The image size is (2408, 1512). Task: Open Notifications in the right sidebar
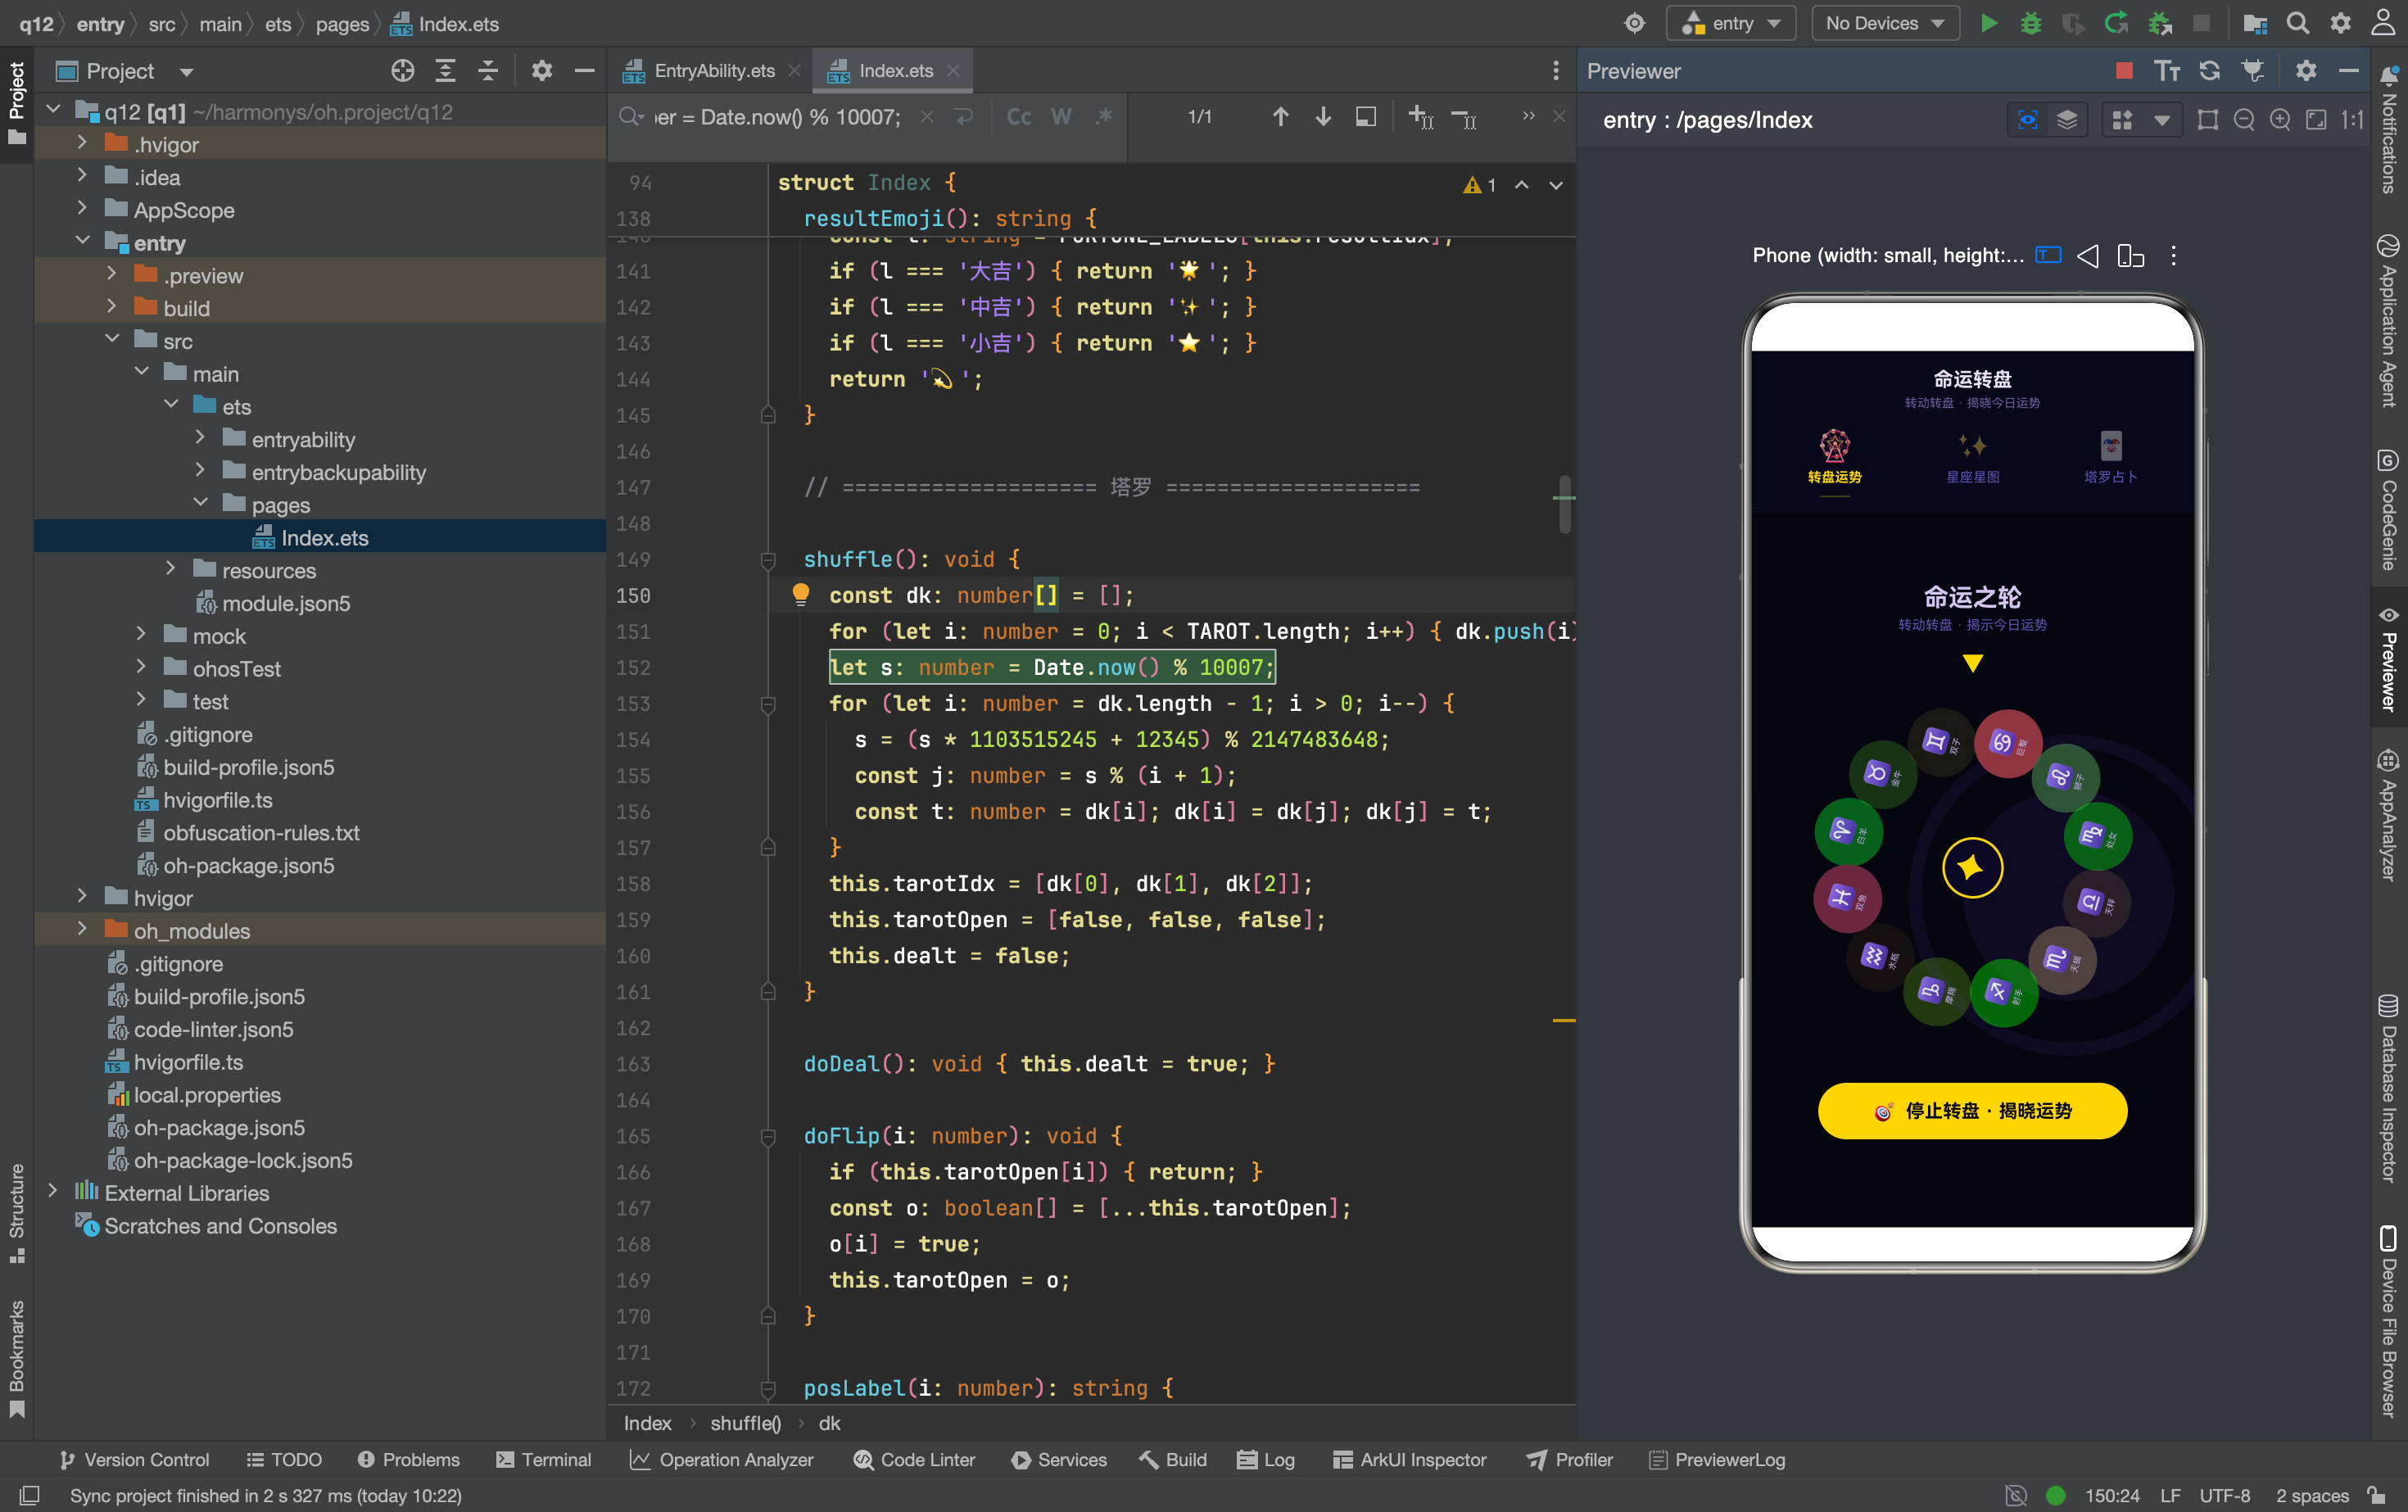point(2389,130)
